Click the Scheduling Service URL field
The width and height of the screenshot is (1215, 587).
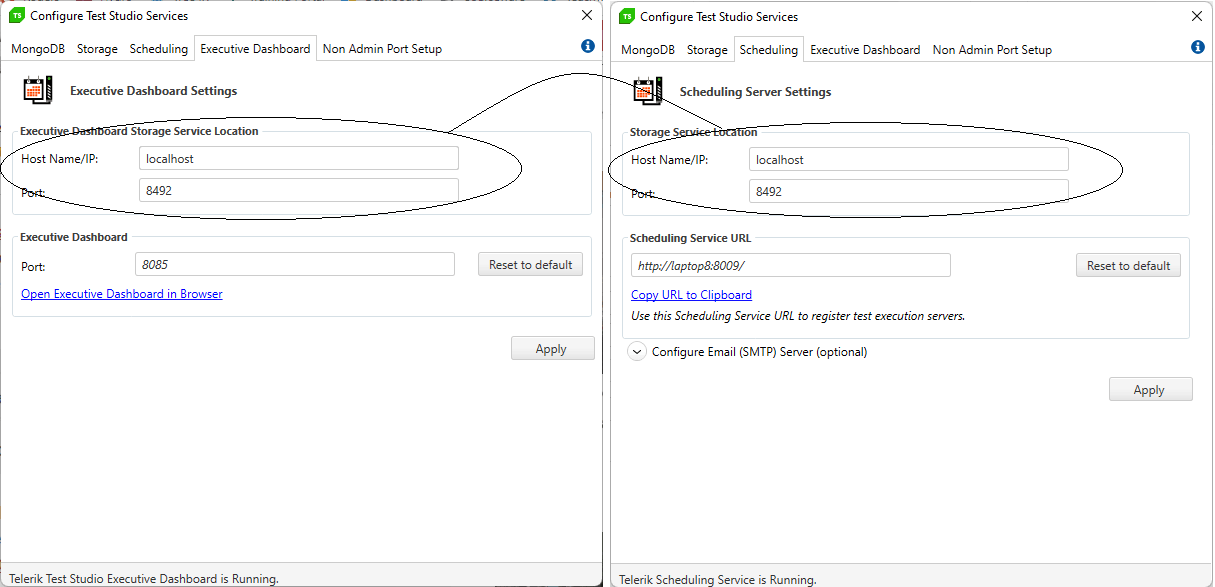(x=791, y=266)
